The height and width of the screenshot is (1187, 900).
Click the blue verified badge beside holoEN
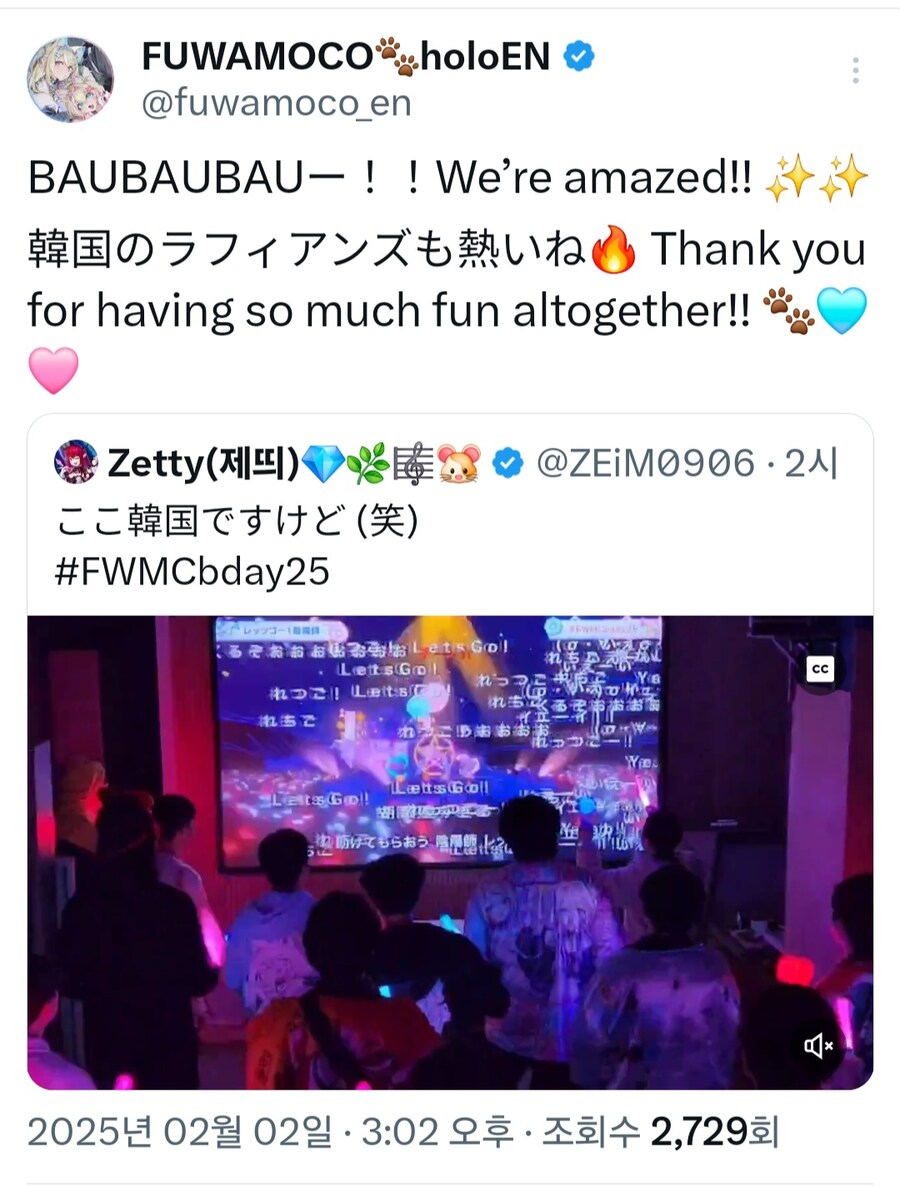click(x=579, y=57)
